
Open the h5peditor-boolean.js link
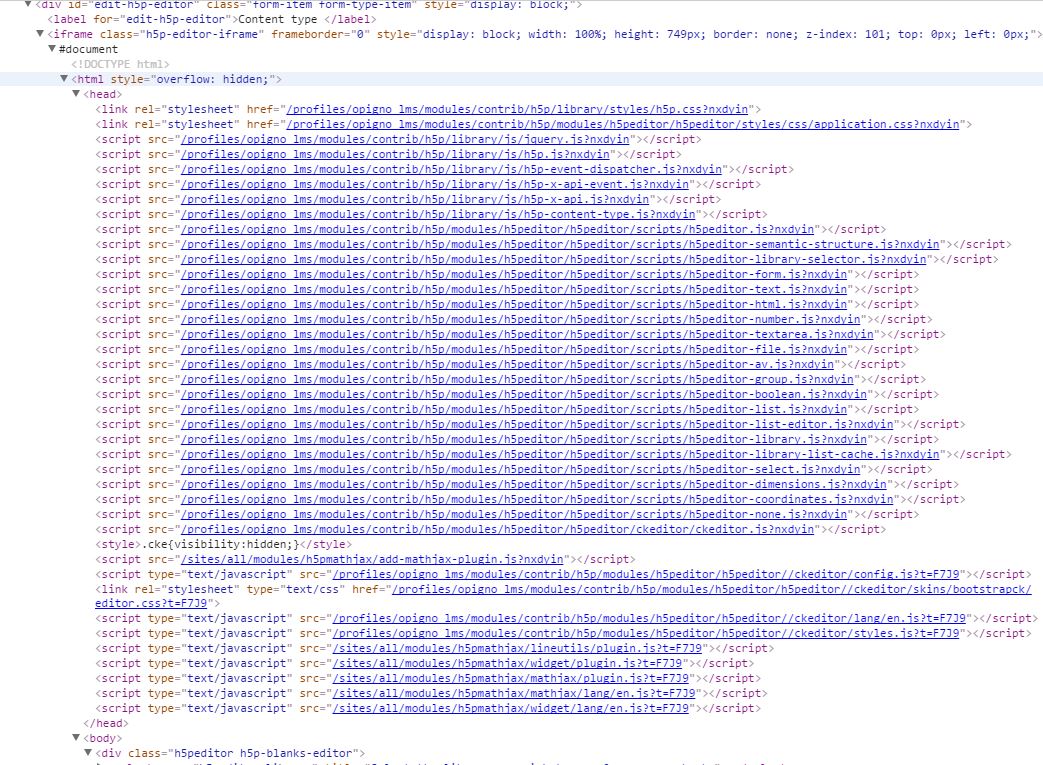tap(524, 394)
